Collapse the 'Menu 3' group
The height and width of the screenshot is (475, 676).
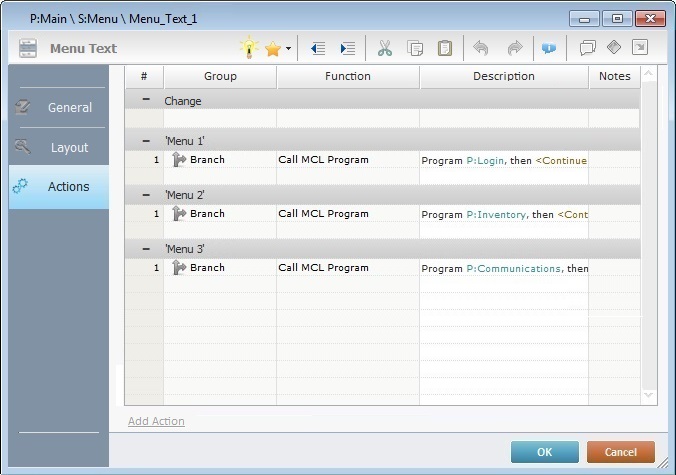(x=146, y=248)
